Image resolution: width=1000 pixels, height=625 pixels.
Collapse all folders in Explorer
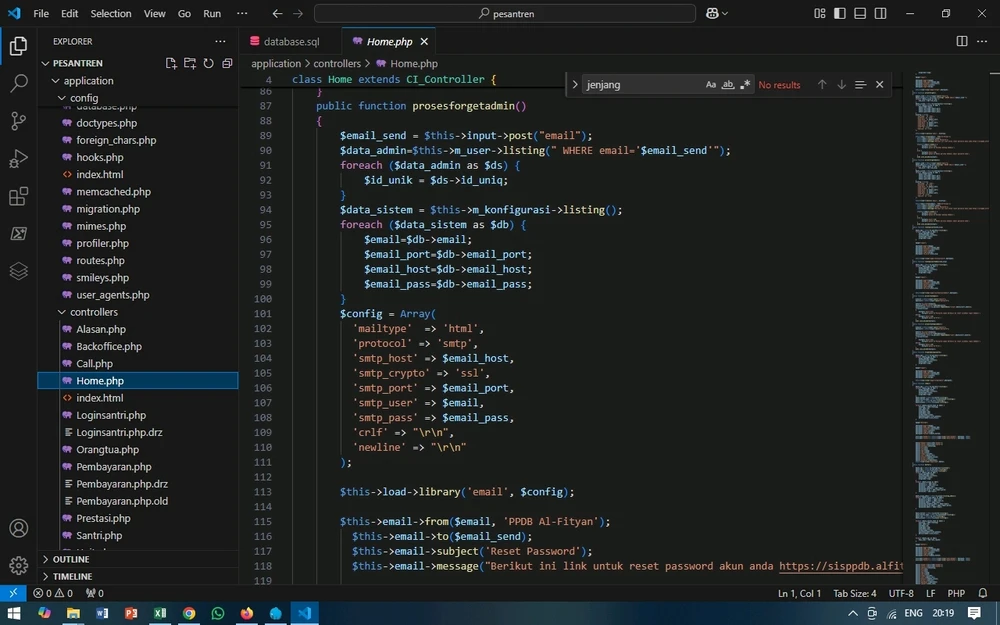pos(227,63)
